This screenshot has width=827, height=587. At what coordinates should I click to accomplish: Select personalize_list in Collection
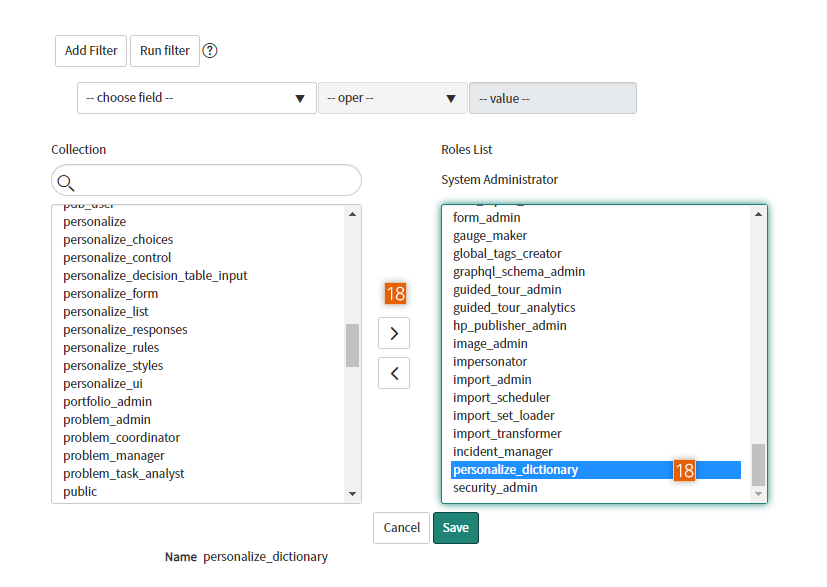coord(105,312)
